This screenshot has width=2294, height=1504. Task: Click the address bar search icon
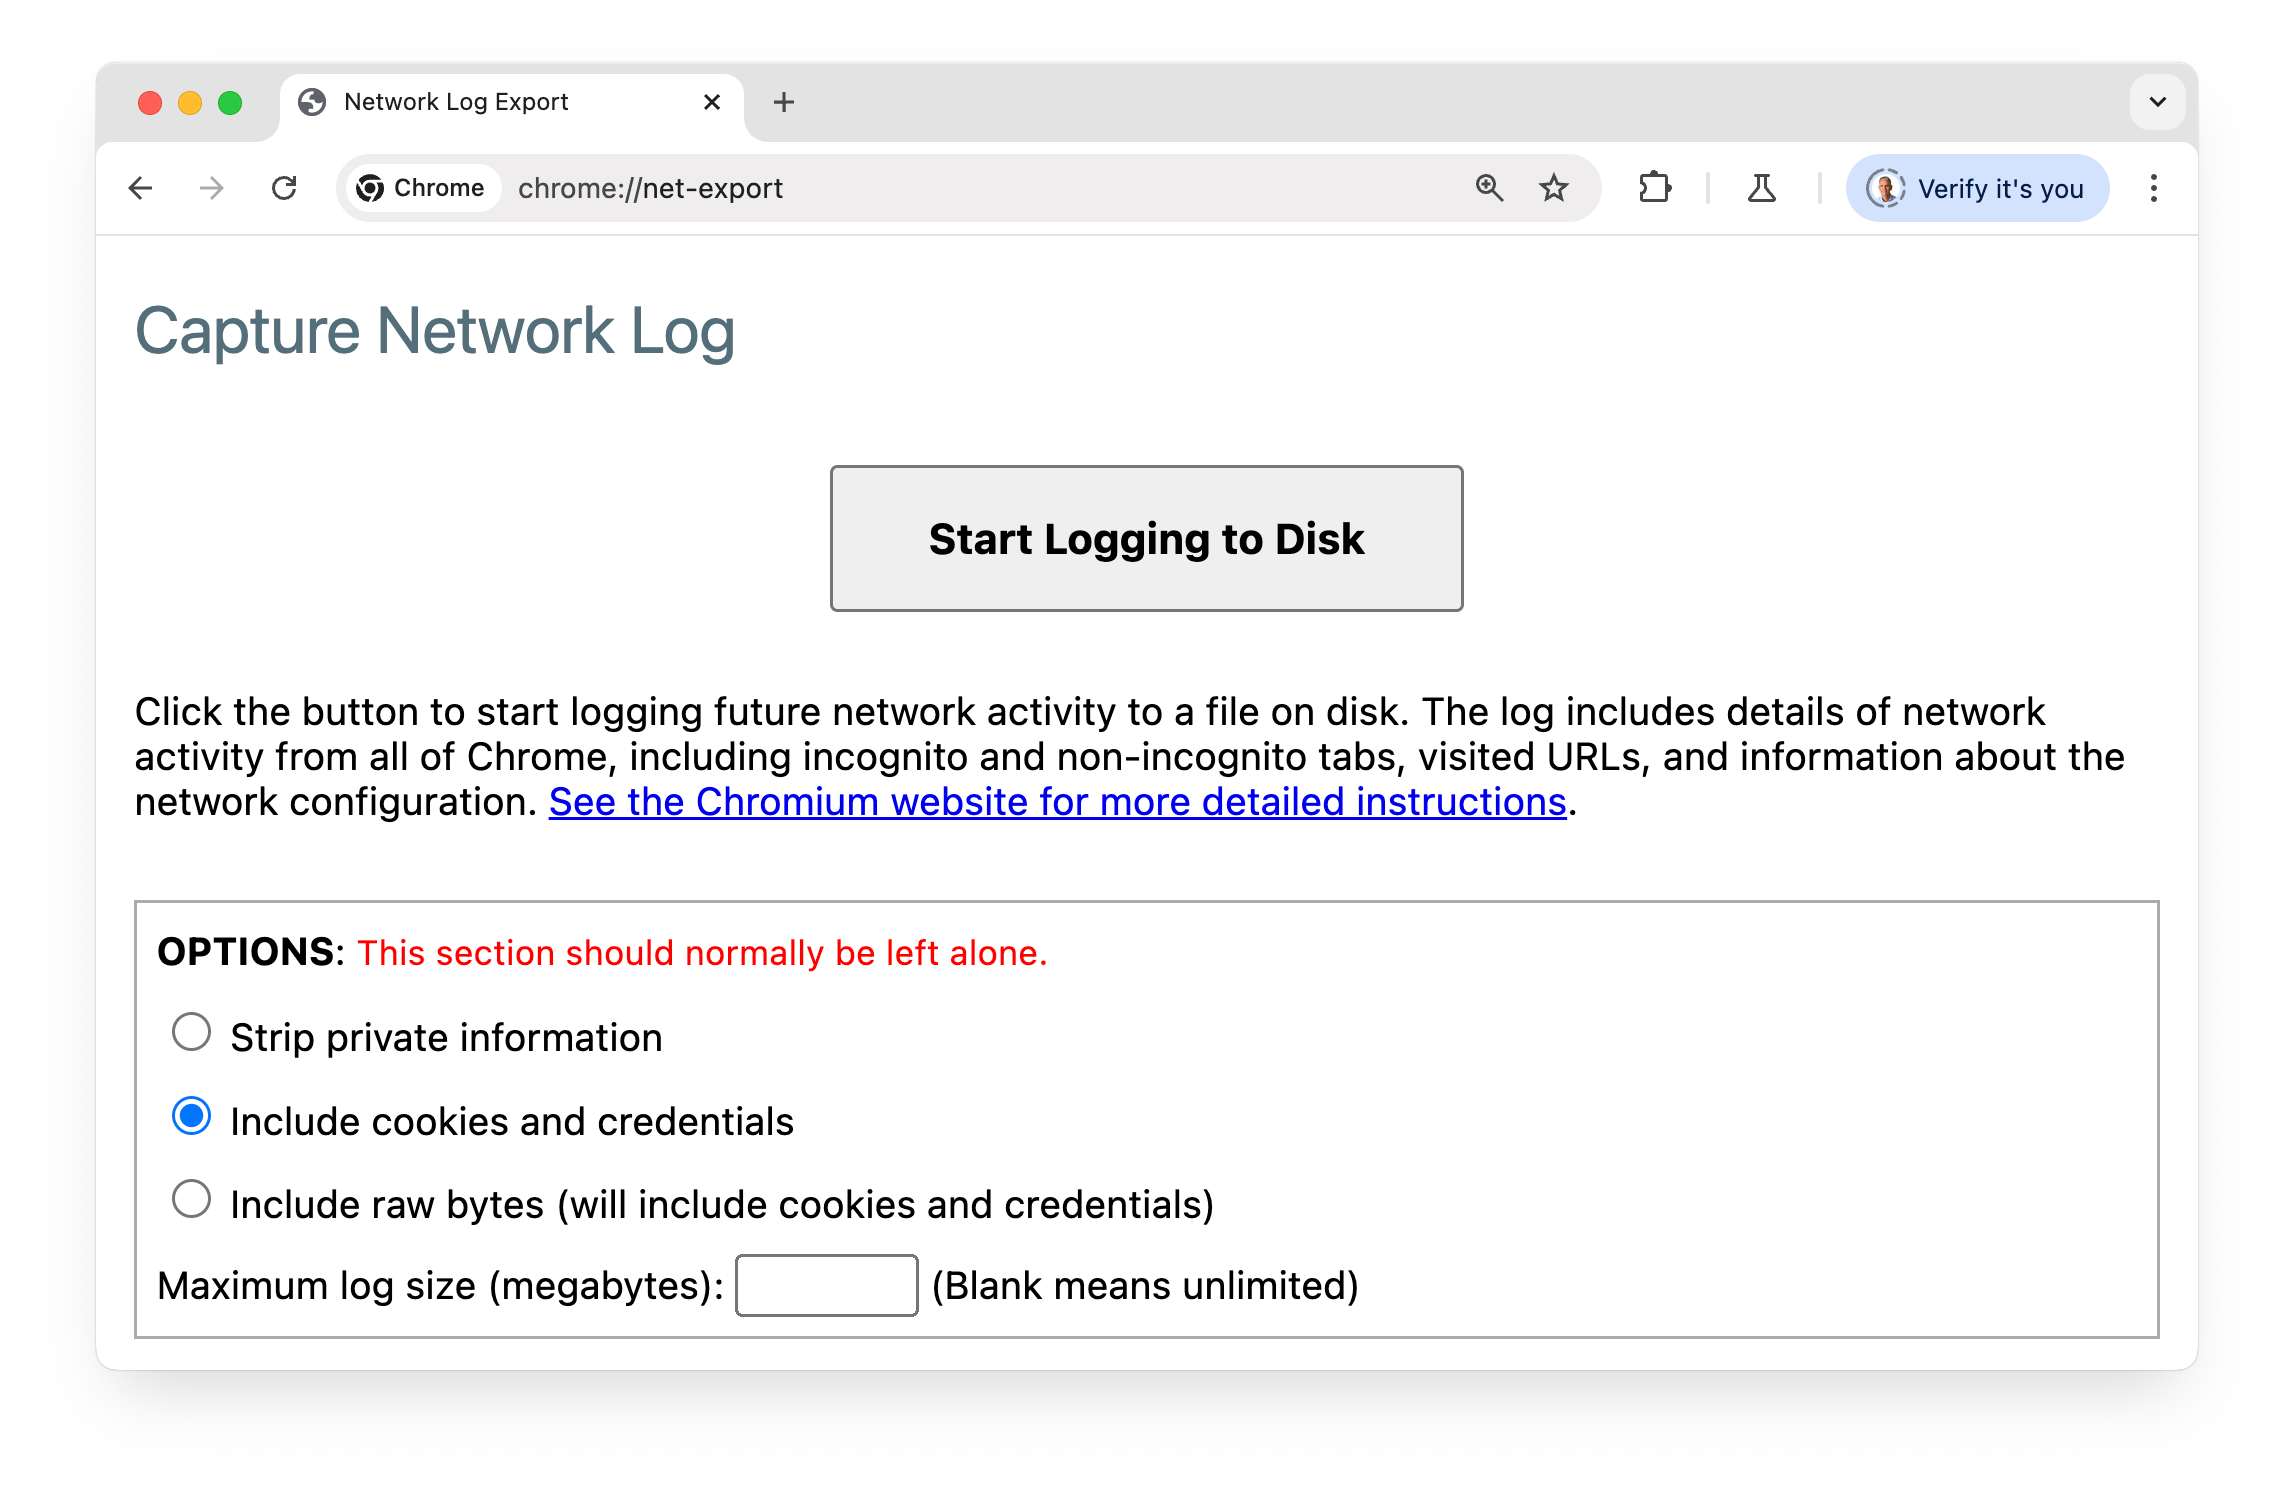[x=1485, y=186]
